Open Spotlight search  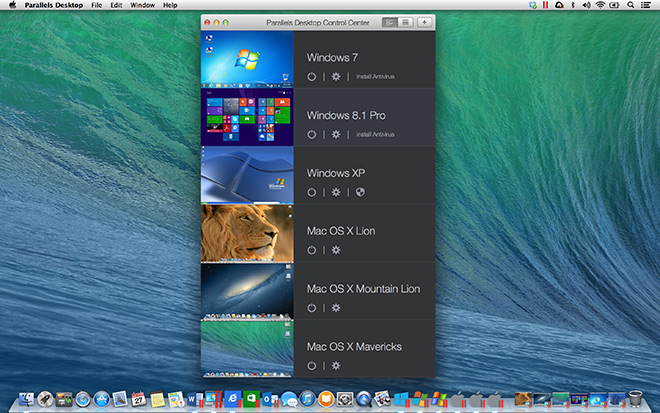631,5
